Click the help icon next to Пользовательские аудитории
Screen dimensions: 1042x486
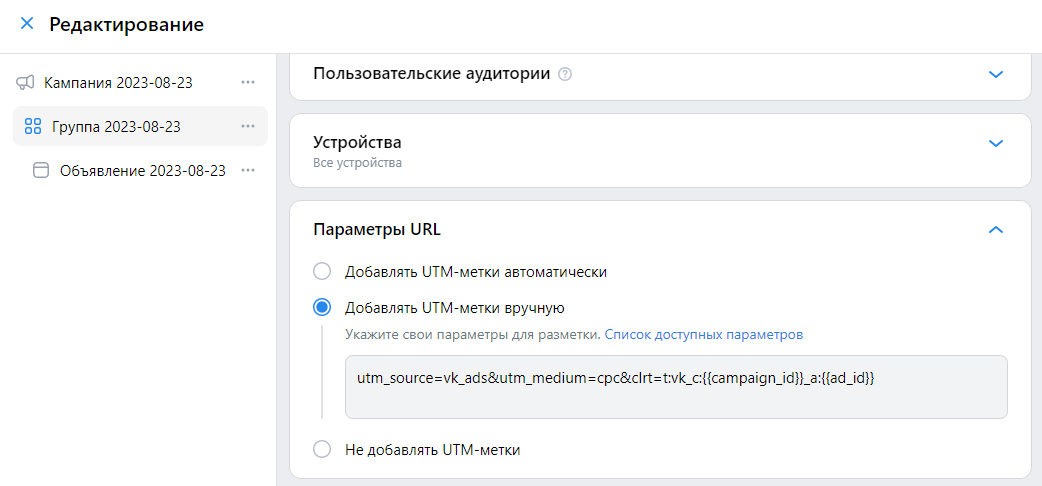click(565, 74)
